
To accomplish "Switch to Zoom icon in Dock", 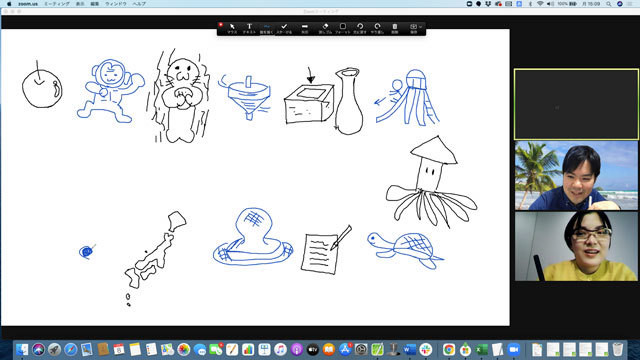I will 514,349.
